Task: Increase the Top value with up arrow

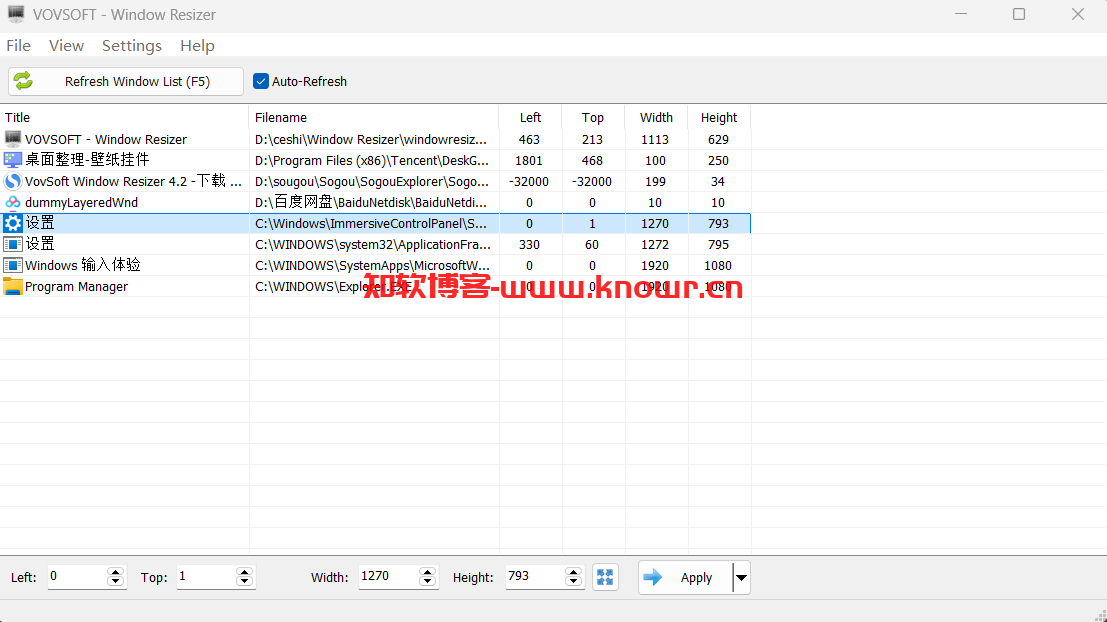Action: coord(244,571)
